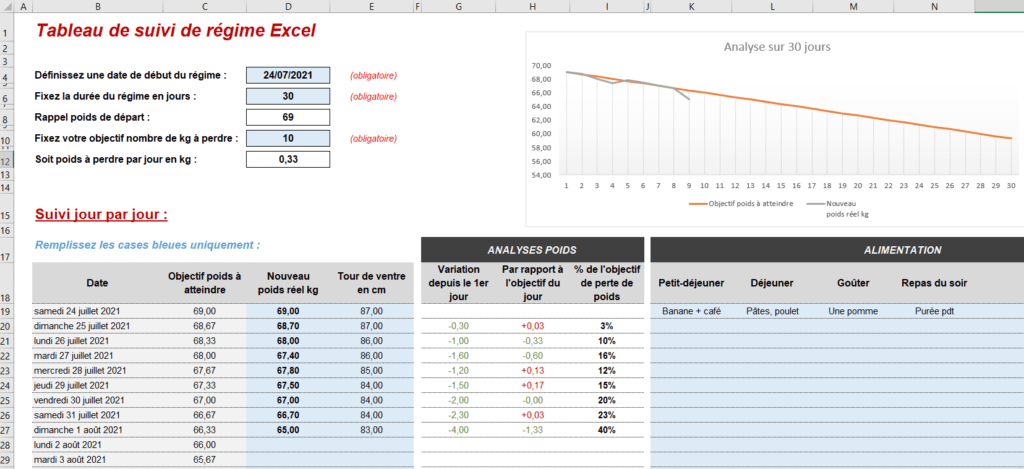Select the variation cell -1,60

(x=458, y=355)
